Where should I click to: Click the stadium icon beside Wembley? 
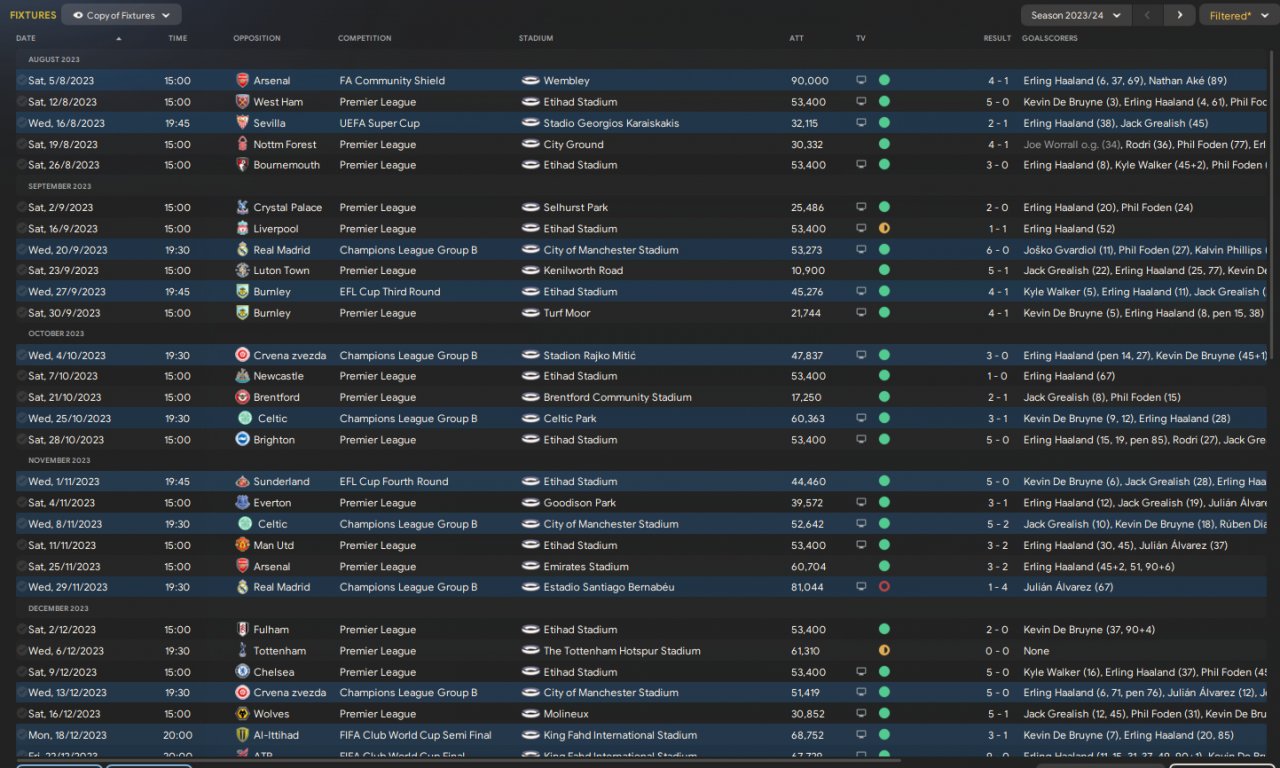click(530, 81)
